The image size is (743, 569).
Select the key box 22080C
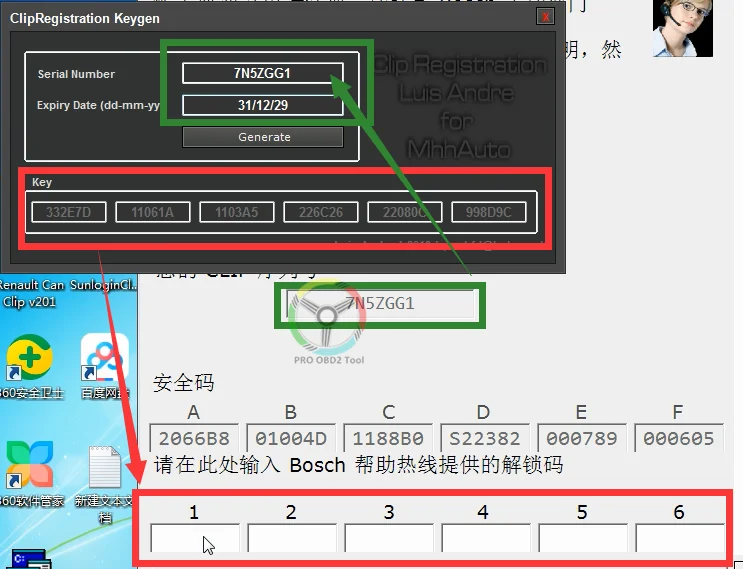click(404, 212)
